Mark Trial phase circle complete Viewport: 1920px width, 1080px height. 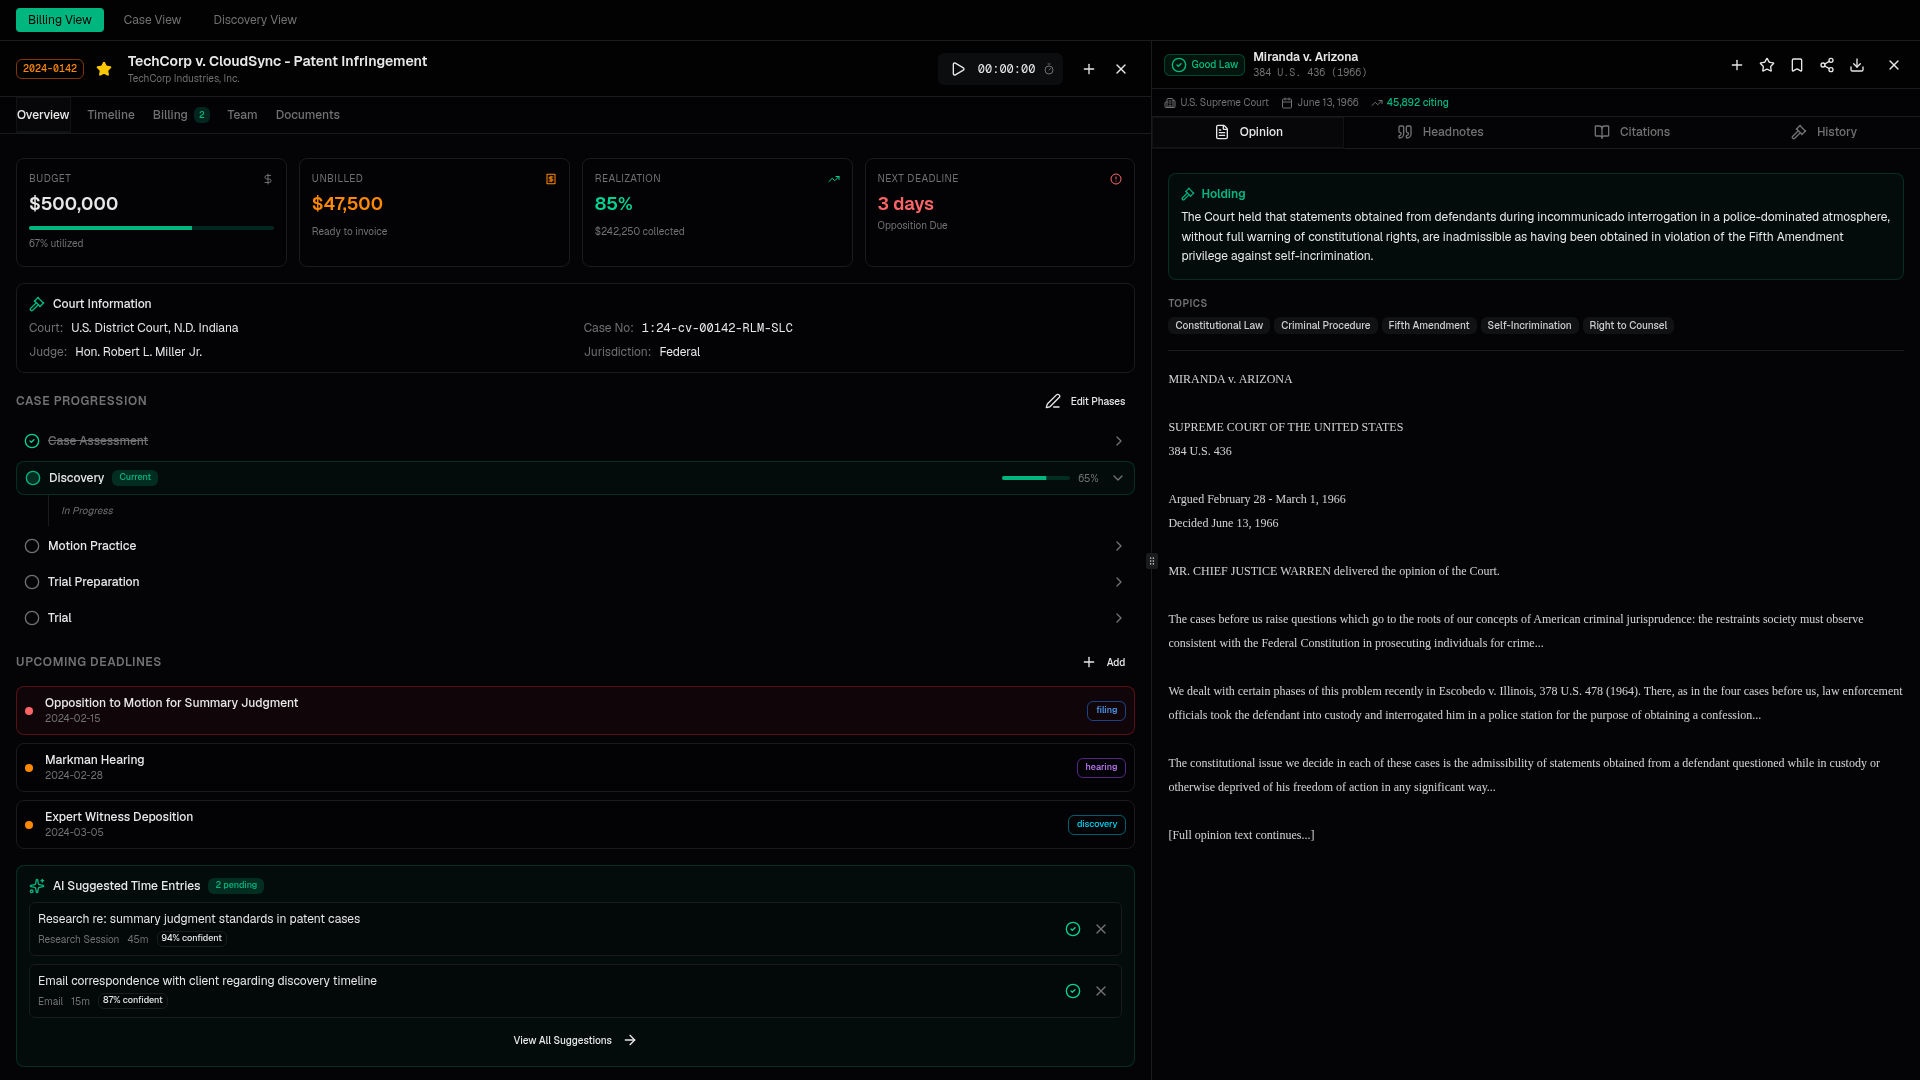click(32, 618)
